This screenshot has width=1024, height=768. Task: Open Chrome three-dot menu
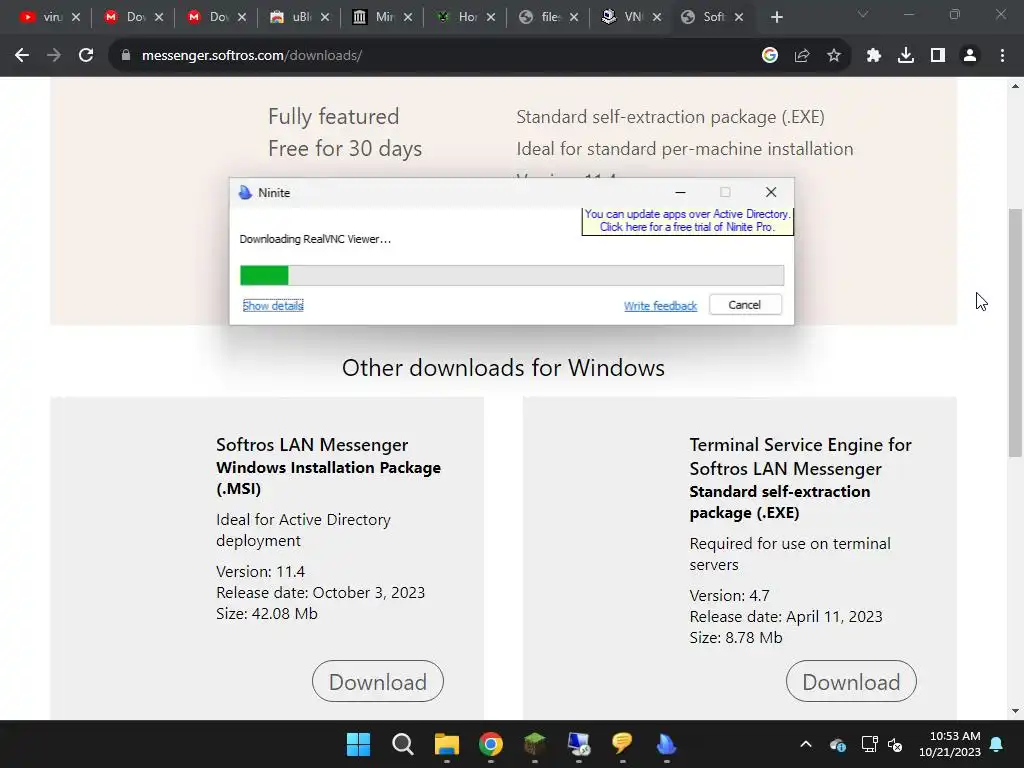[1002, 56]
